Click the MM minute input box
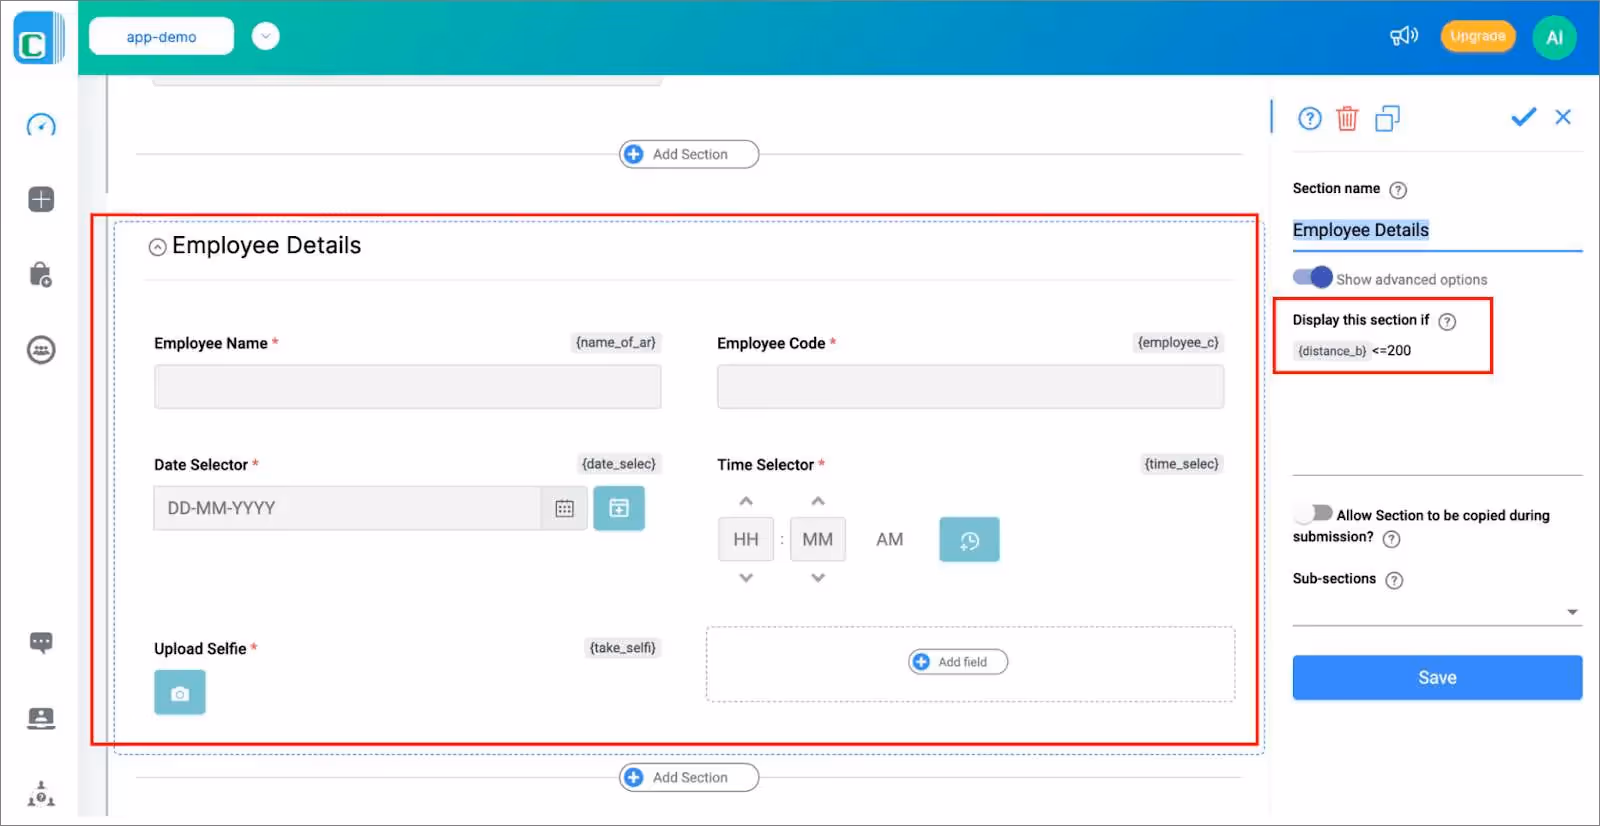1600x826 pixels. pos(818,539)
